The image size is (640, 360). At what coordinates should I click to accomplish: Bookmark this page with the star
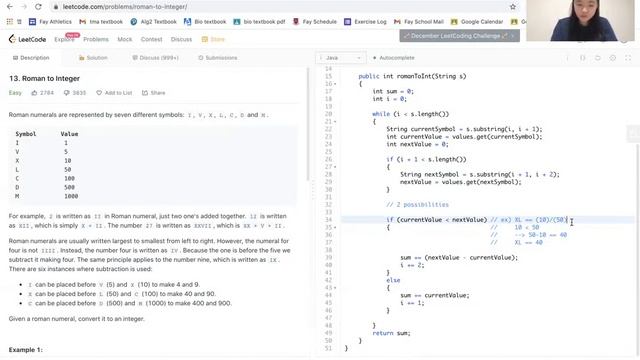(x=513, y=7)
